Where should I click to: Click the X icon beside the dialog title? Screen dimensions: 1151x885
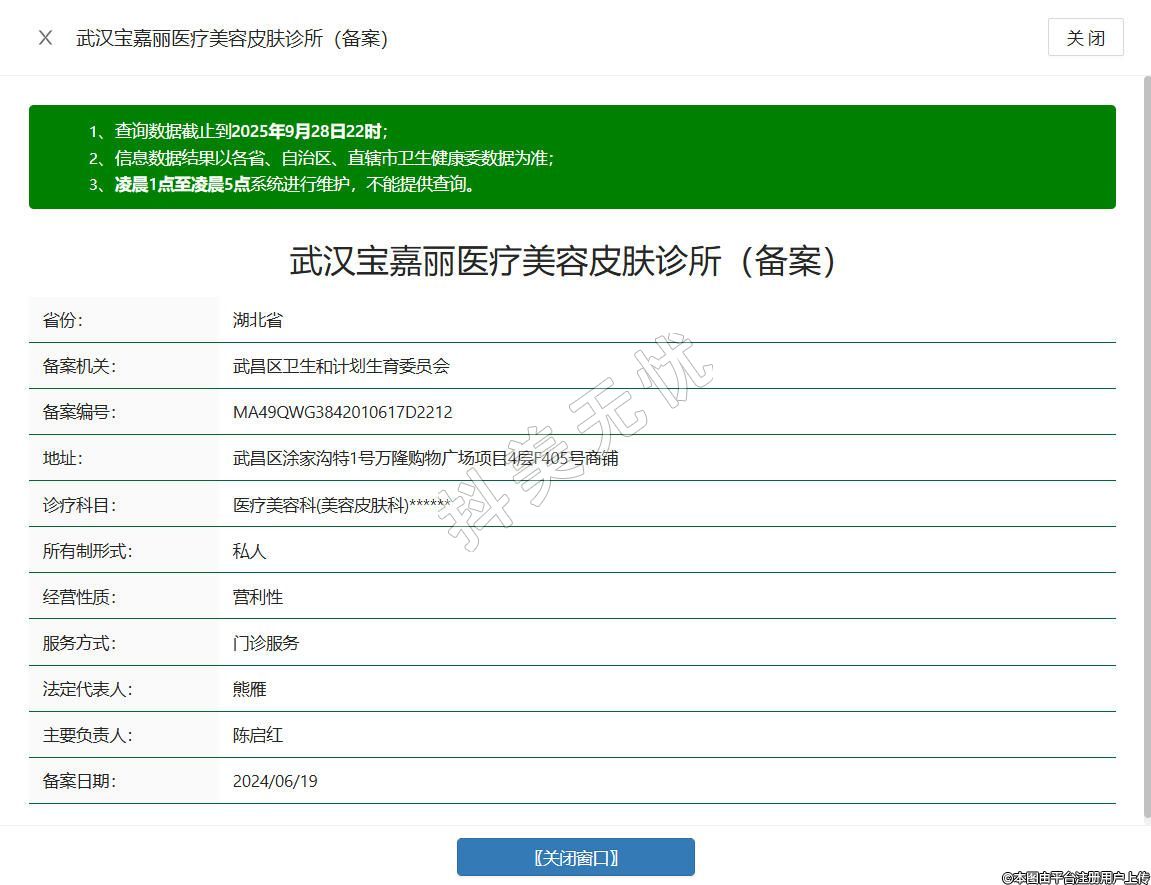(45, 38)
